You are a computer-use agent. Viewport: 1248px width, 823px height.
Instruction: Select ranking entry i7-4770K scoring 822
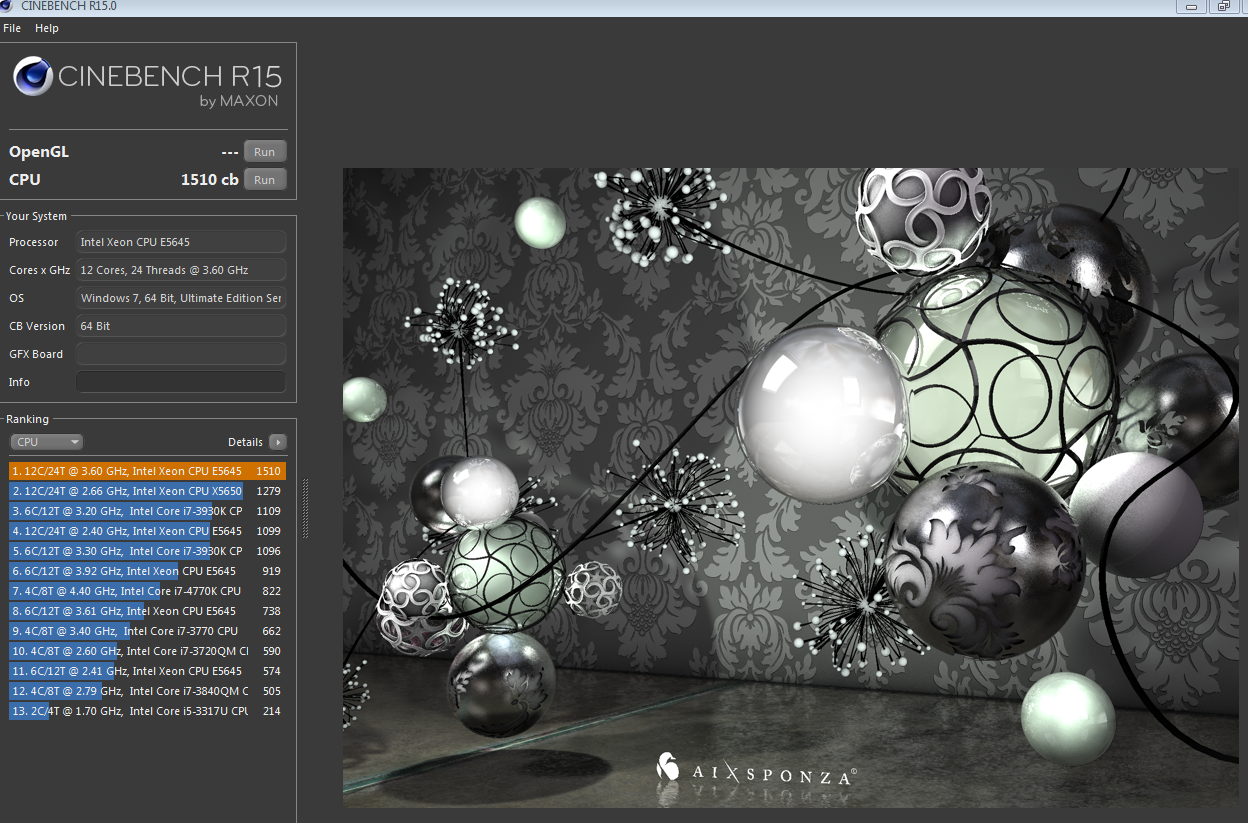click(148, 591)
